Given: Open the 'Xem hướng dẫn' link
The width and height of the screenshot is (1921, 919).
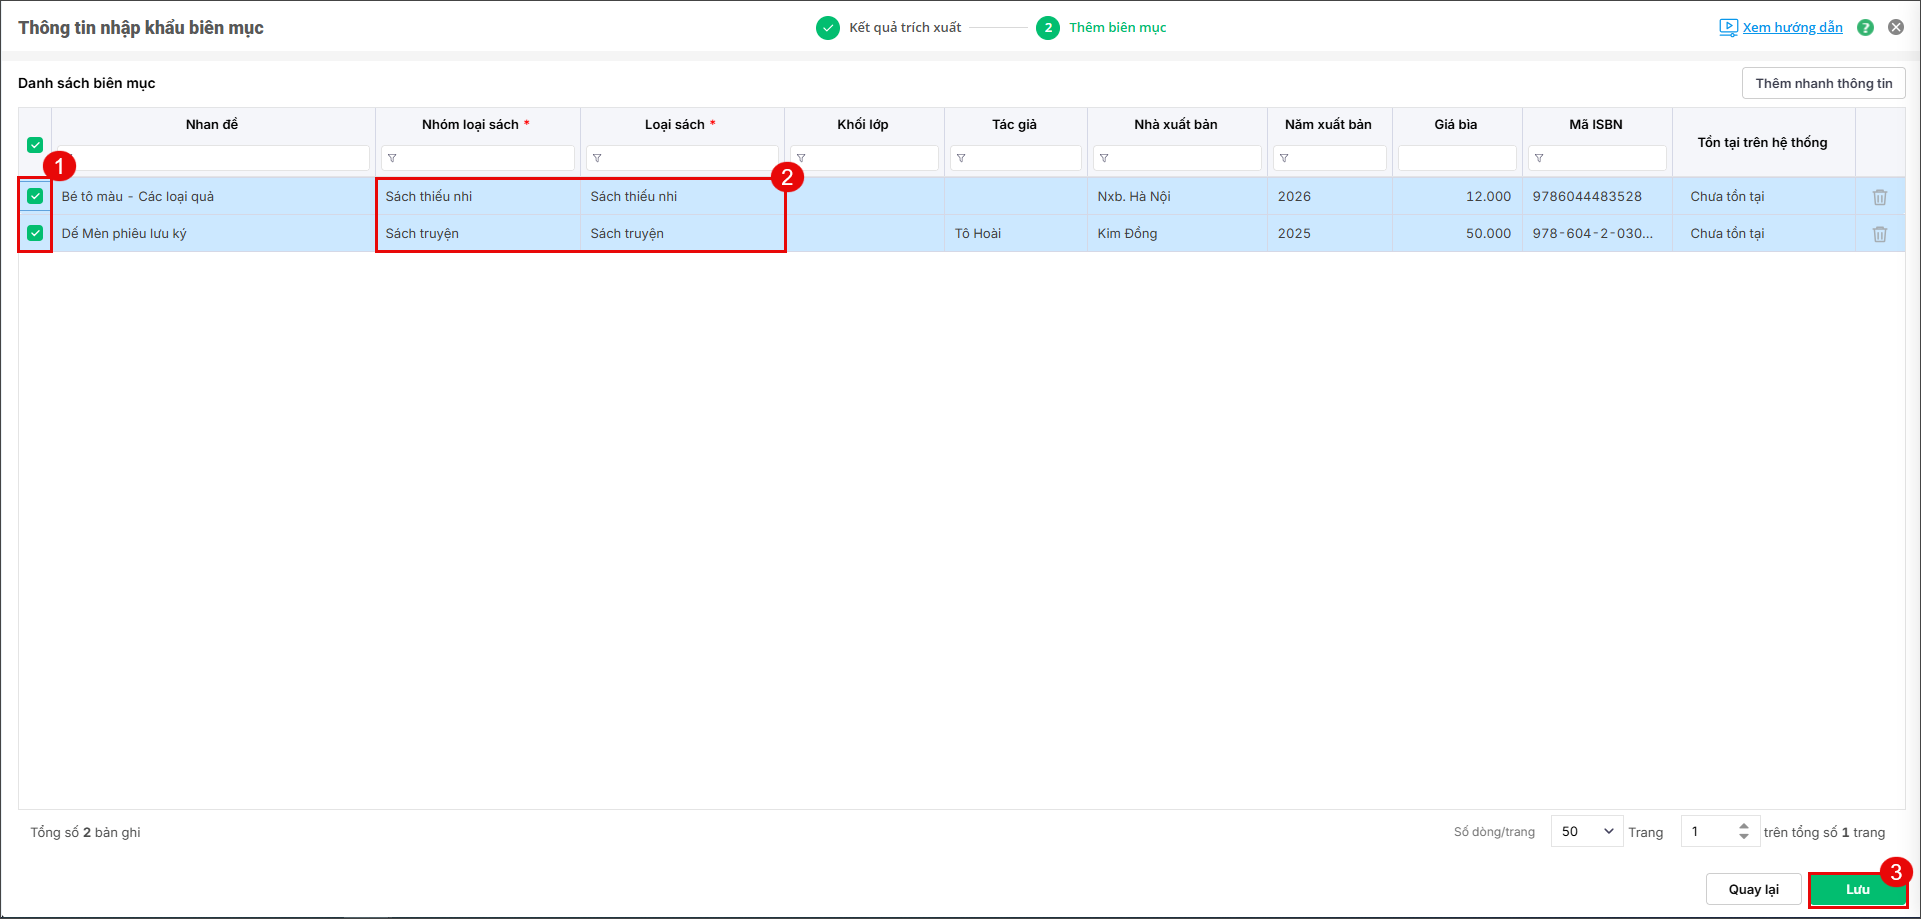Looking at the screenshot, I should (1792, 28).
